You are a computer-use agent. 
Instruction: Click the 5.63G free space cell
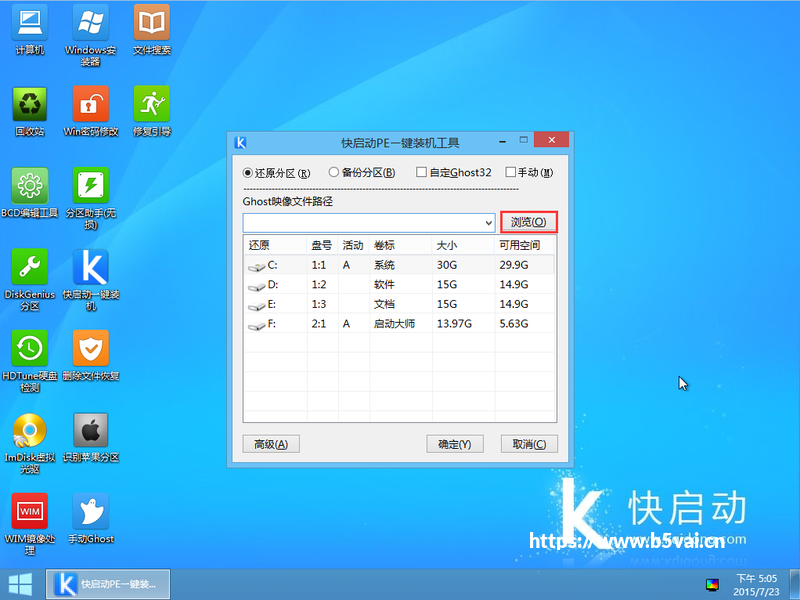514,323
